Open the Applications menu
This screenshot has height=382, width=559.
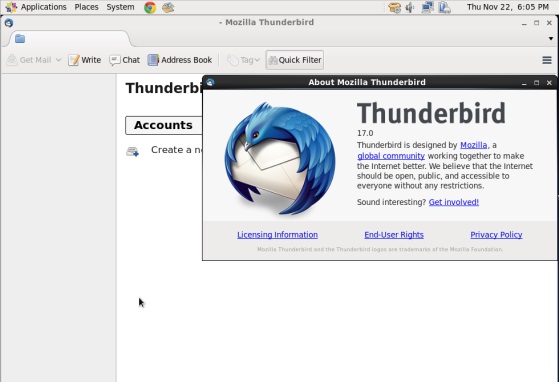37,7
